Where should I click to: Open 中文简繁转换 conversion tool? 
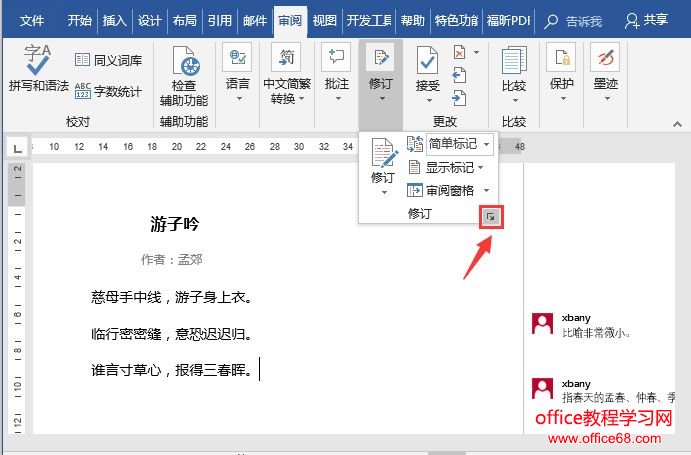pos(286,73)
